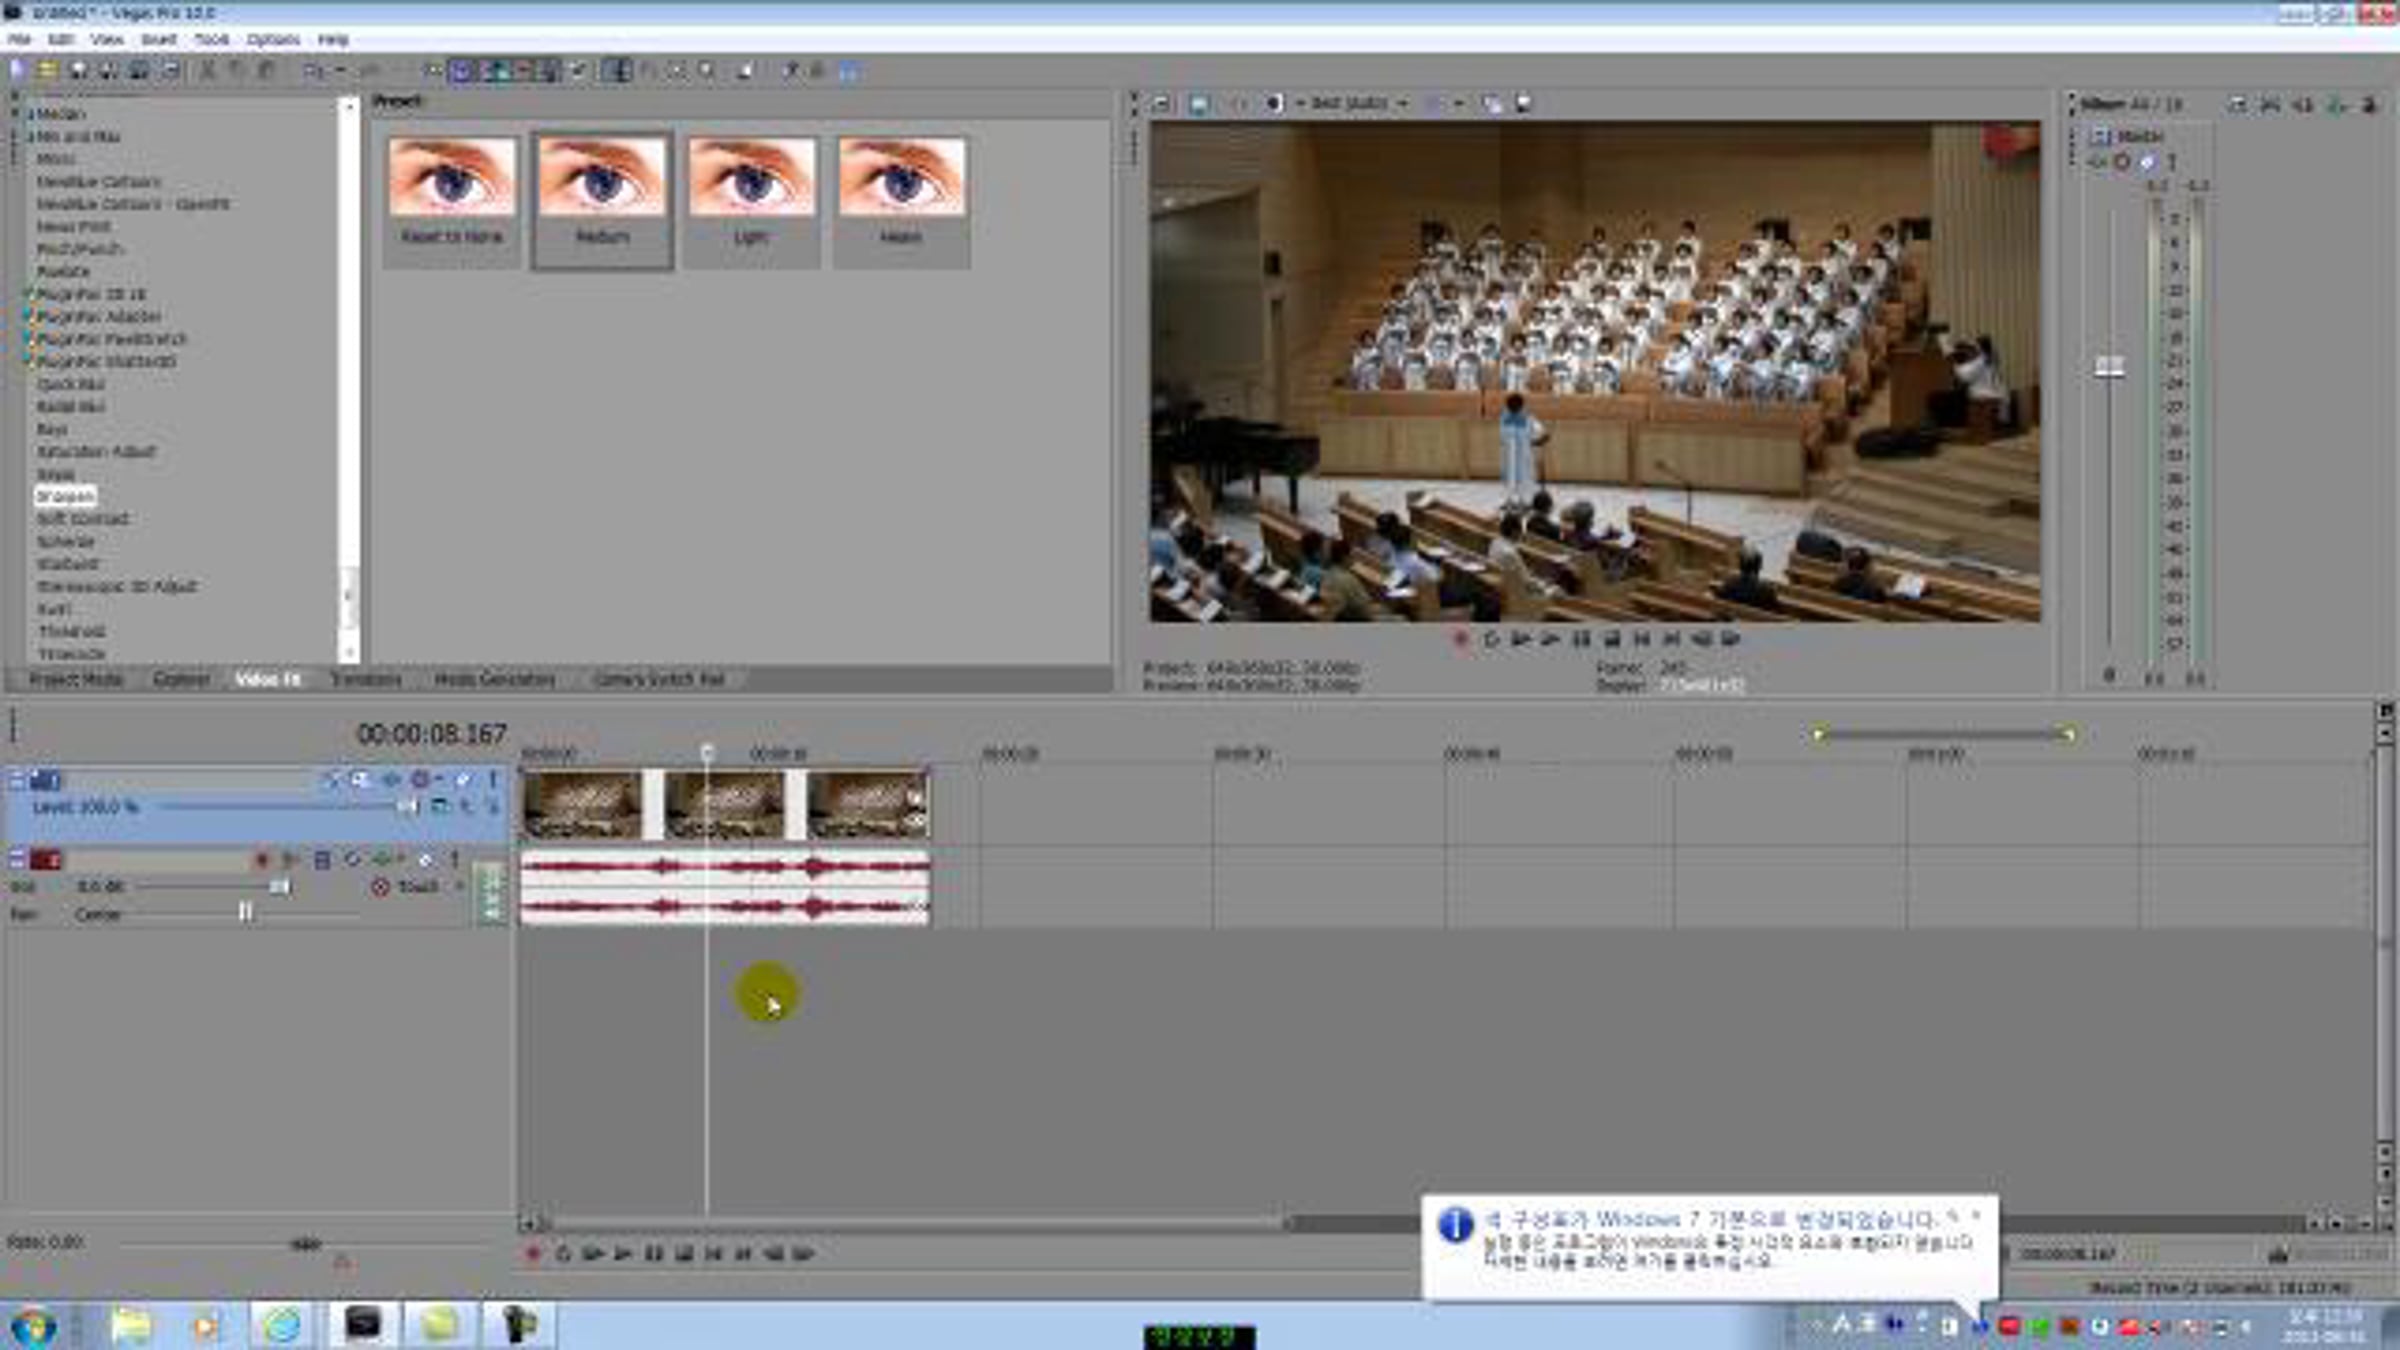Viewport: 2400px width, 1350px height.
Task: Minimize the video track height
Action: pos(17,779)
